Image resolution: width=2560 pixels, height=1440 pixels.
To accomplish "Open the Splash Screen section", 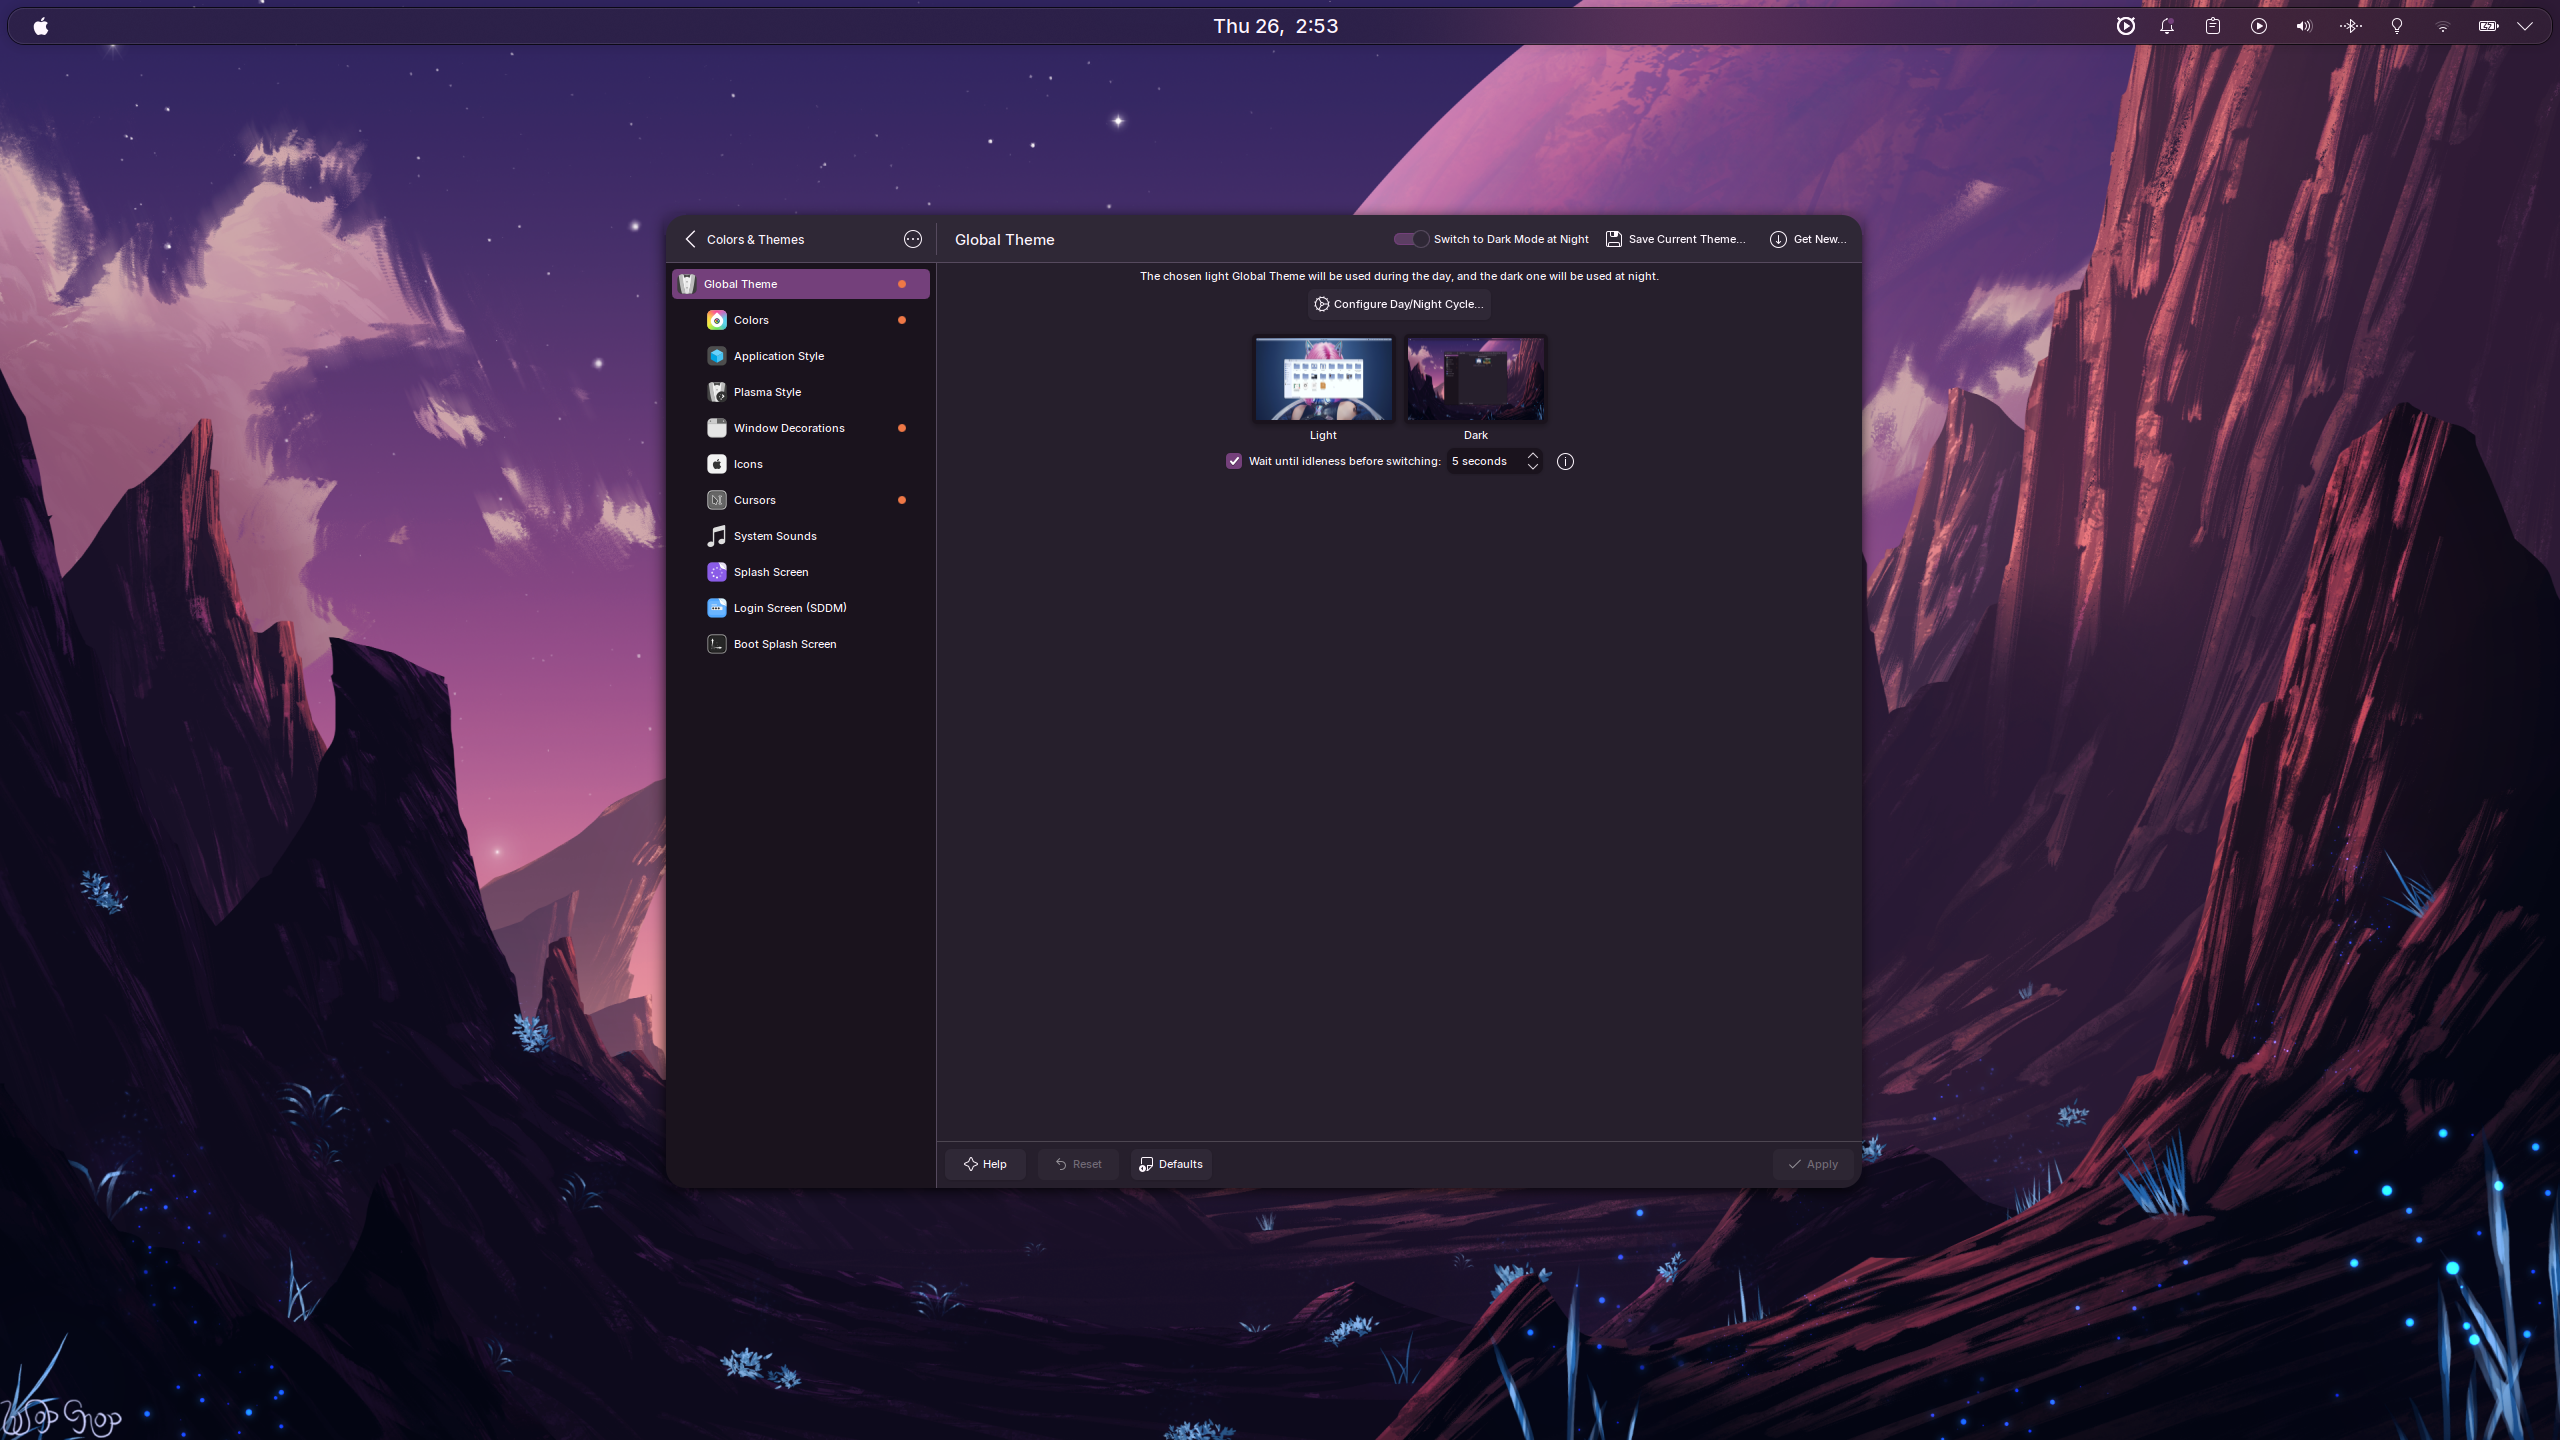I will (771, 571).
